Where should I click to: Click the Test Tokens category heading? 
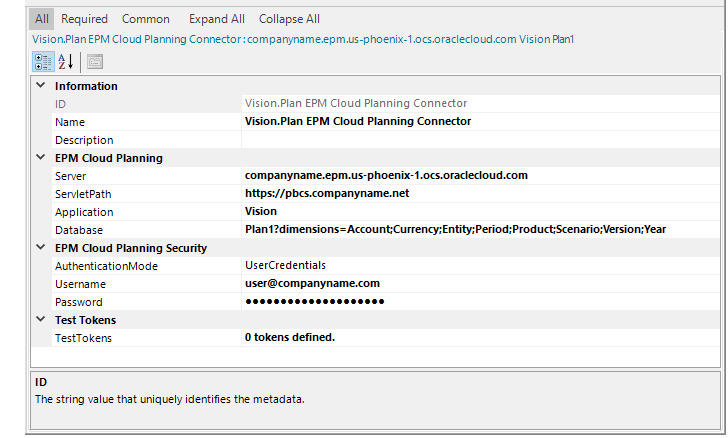point(85,320)
